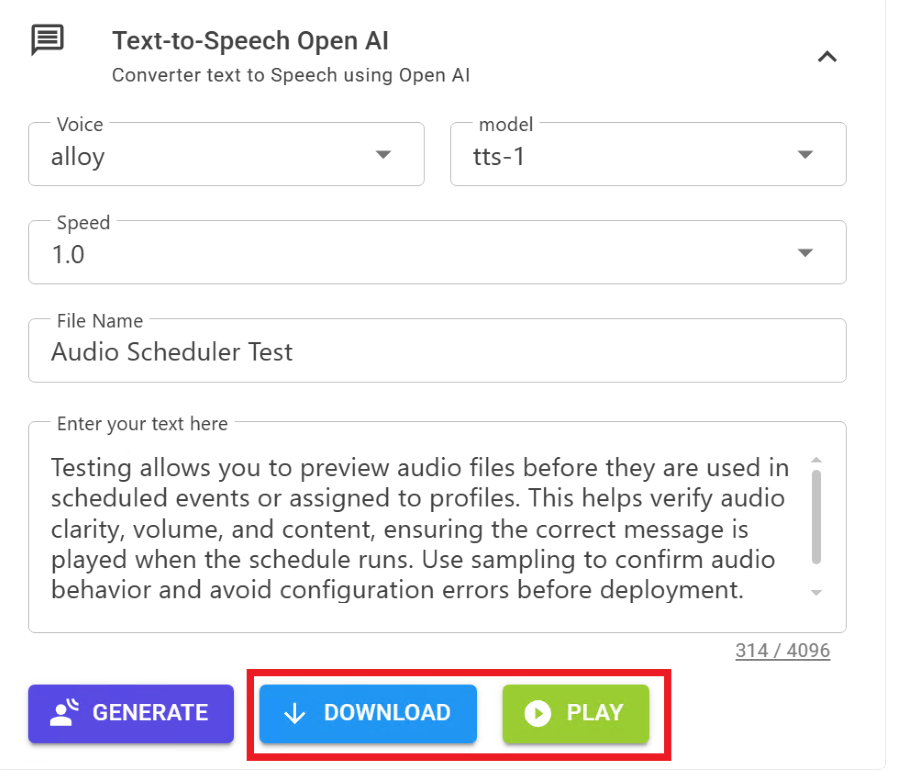Focus the File Name input field

pyautogui.click(x=437, y=352)
